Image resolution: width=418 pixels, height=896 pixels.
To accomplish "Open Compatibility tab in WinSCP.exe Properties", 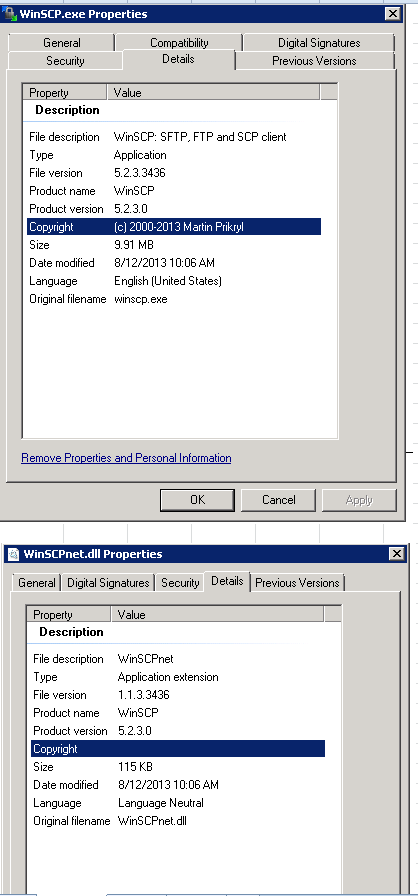I will tap(179, 42).
